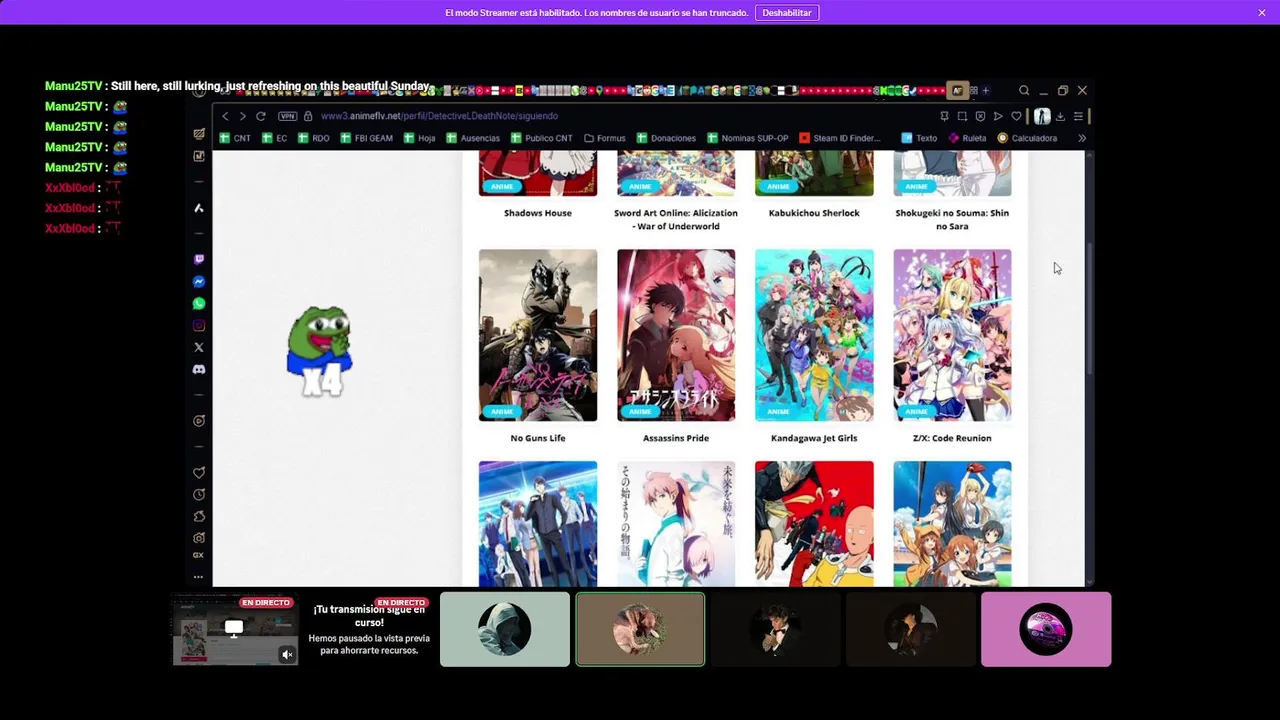Toggle the VPN badge in address bar
This screenshot has width=1280, height=720.
tap(288, 116)
